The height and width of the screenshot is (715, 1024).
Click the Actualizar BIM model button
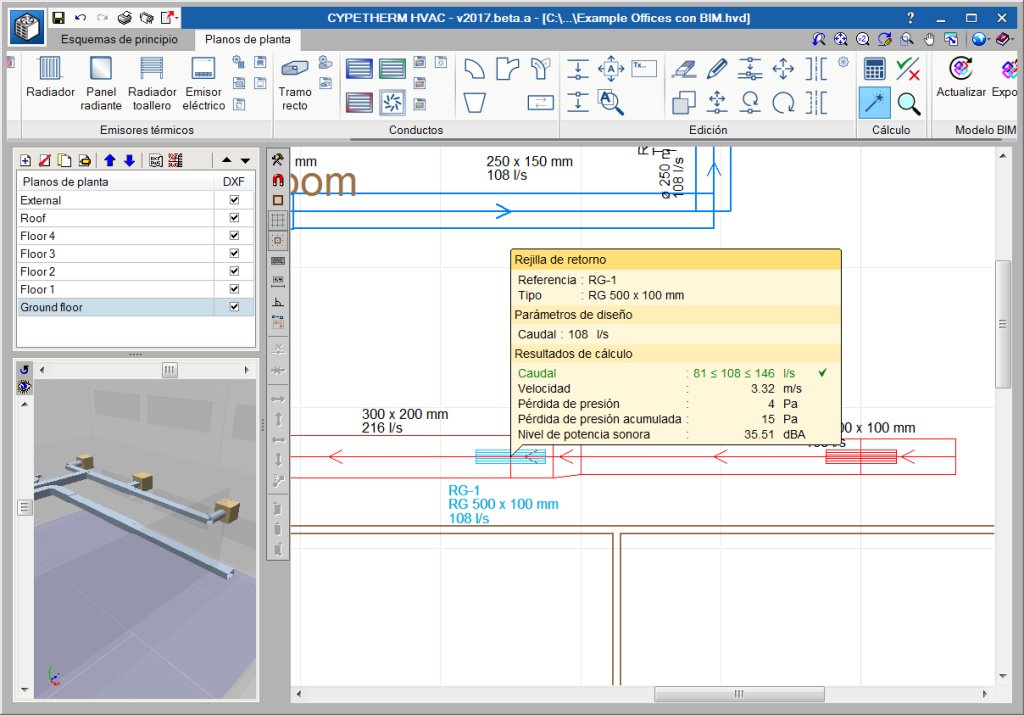tap(961, 77)
